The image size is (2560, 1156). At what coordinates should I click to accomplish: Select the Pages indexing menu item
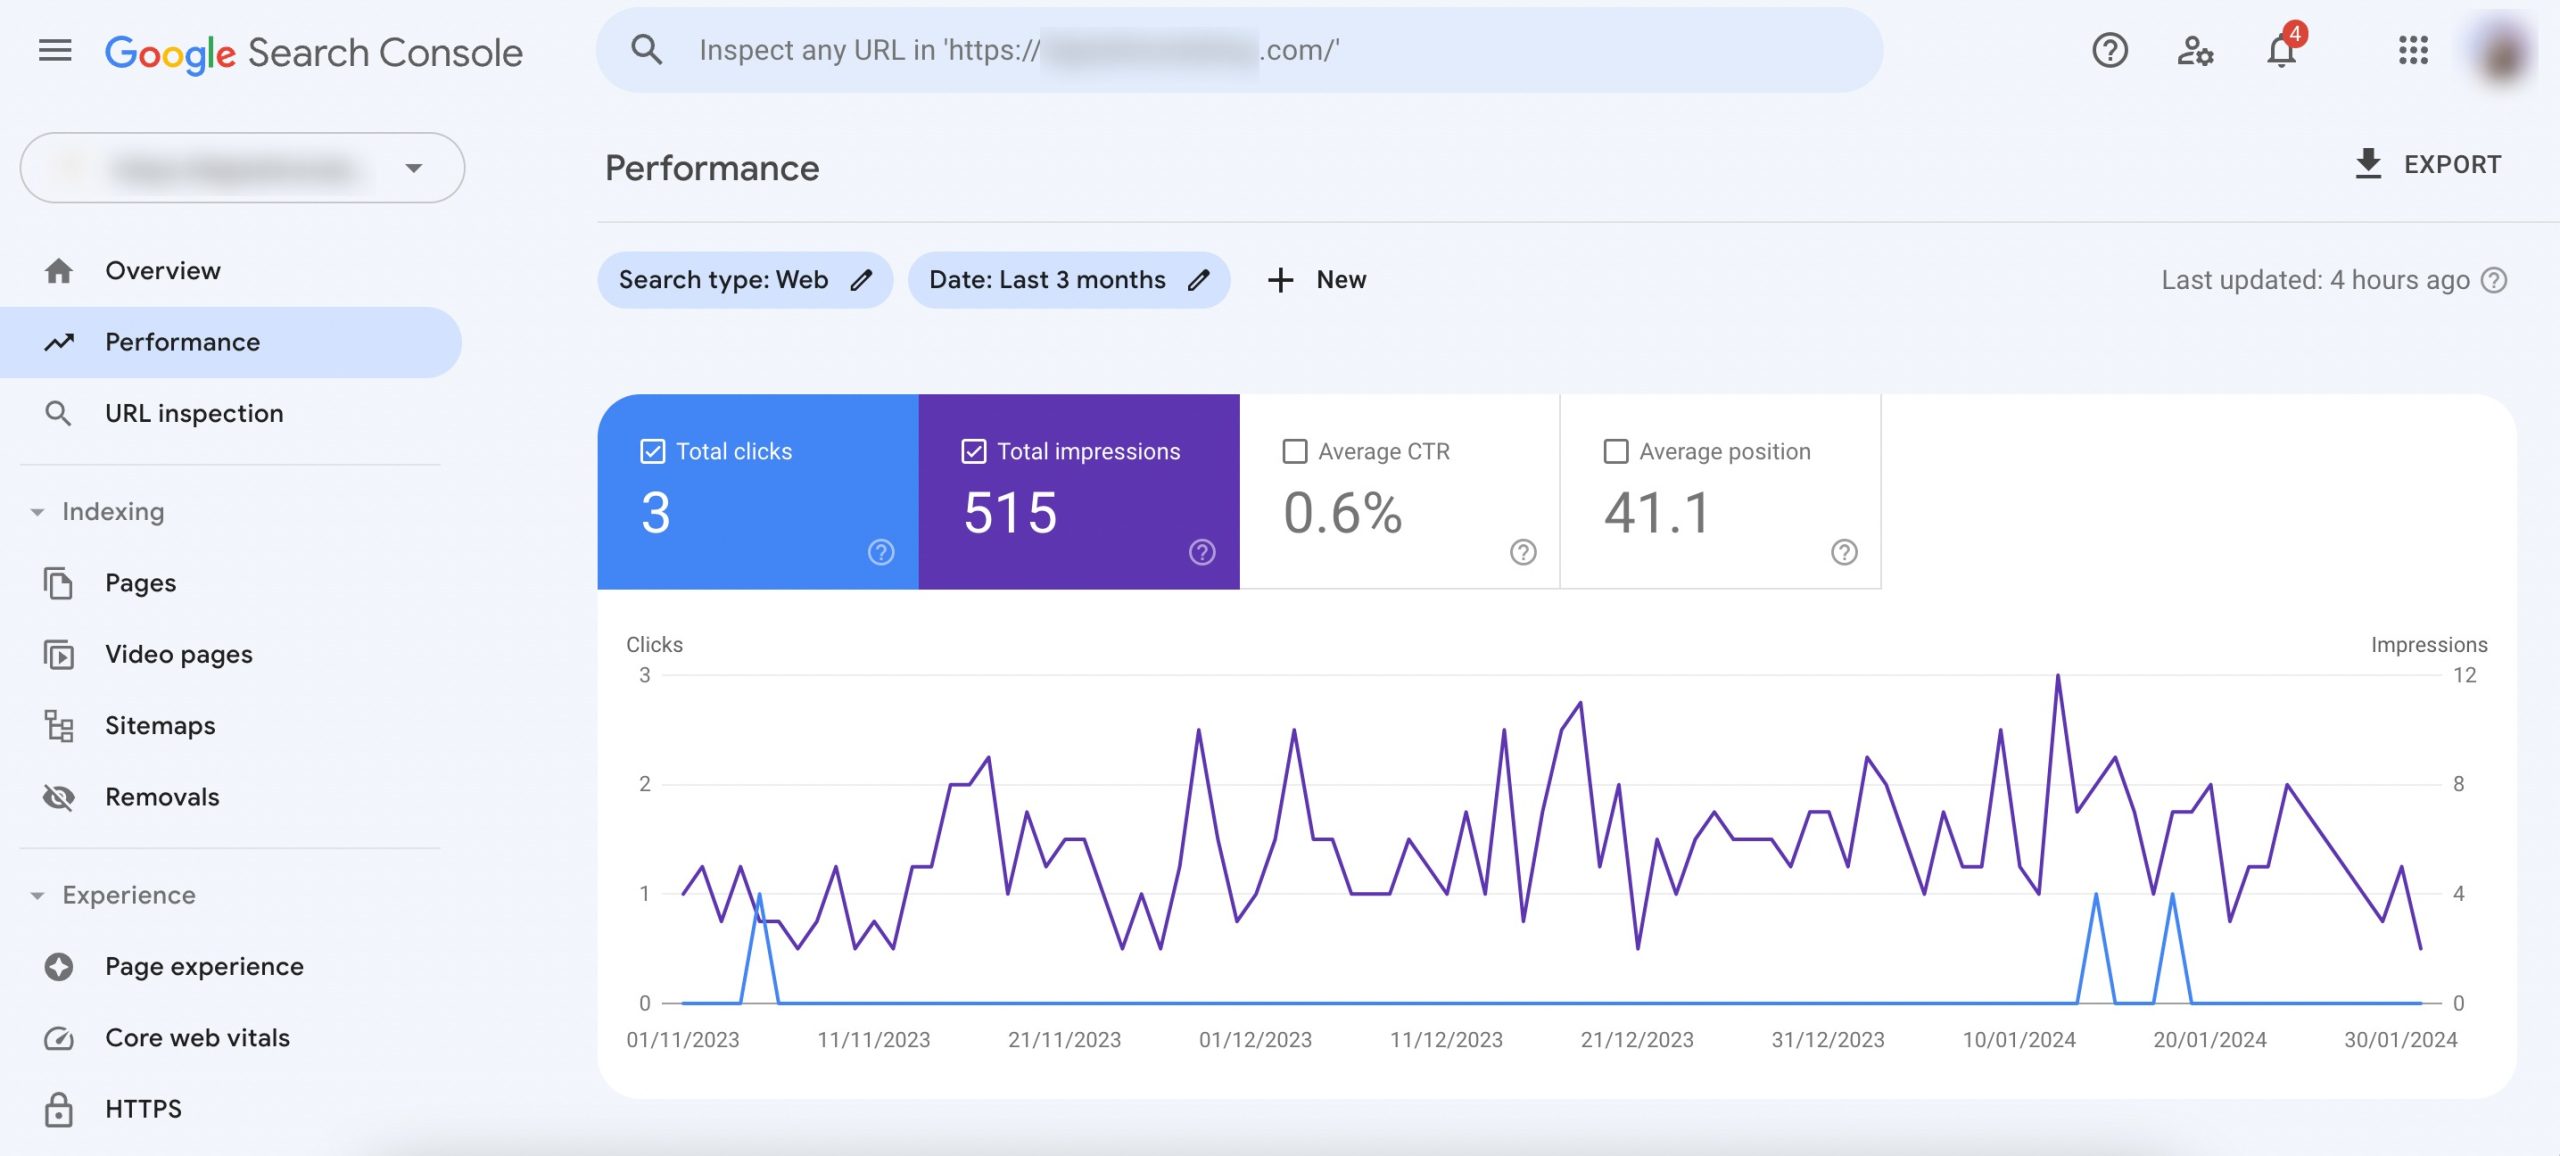(140, 583)
